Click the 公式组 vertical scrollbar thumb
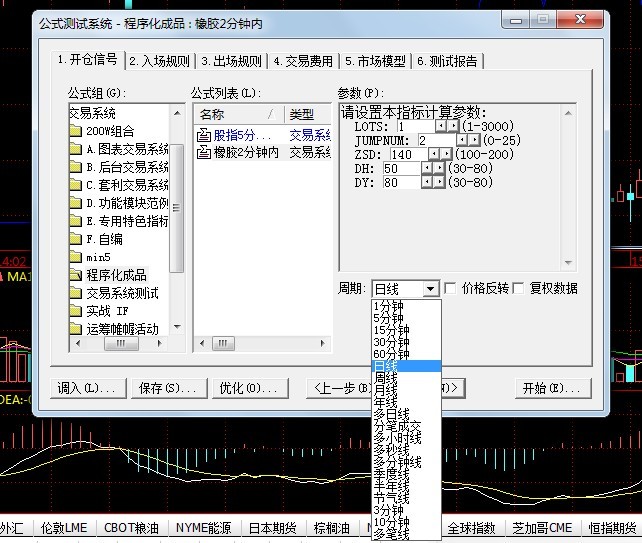The image size is (642, 543). coord(177,208)
